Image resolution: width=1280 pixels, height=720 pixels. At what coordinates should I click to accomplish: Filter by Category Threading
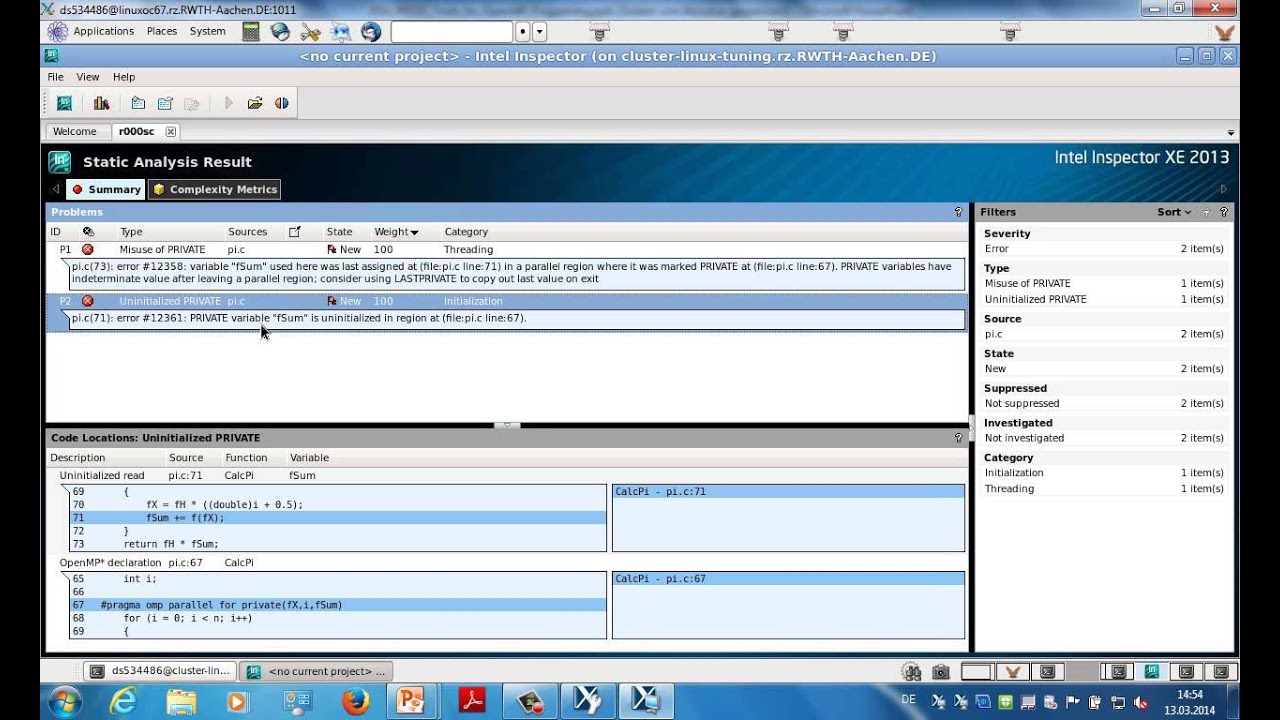1104,489
